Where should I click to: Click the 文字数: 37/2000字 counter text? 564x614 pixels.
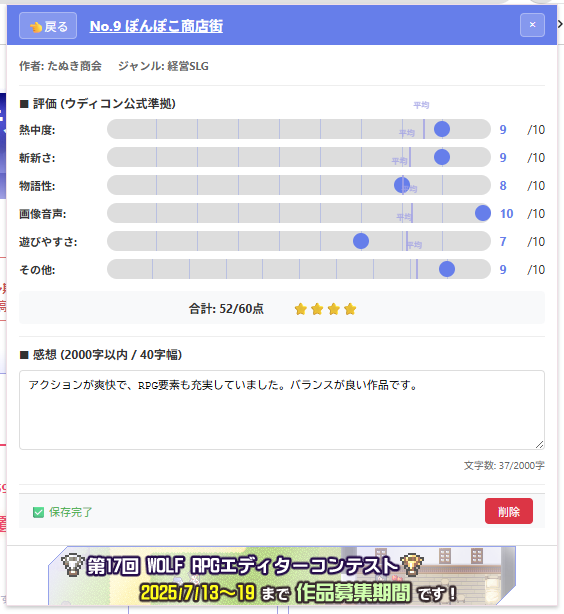coord(504,465)
